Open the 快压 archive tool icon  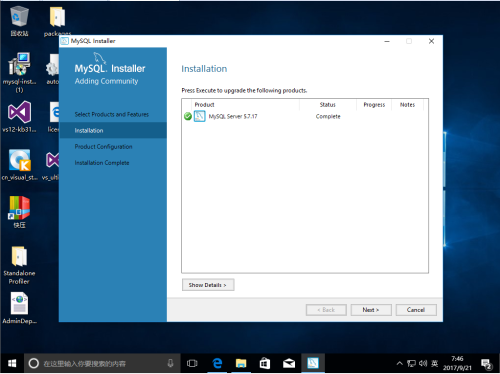[19, 212]
